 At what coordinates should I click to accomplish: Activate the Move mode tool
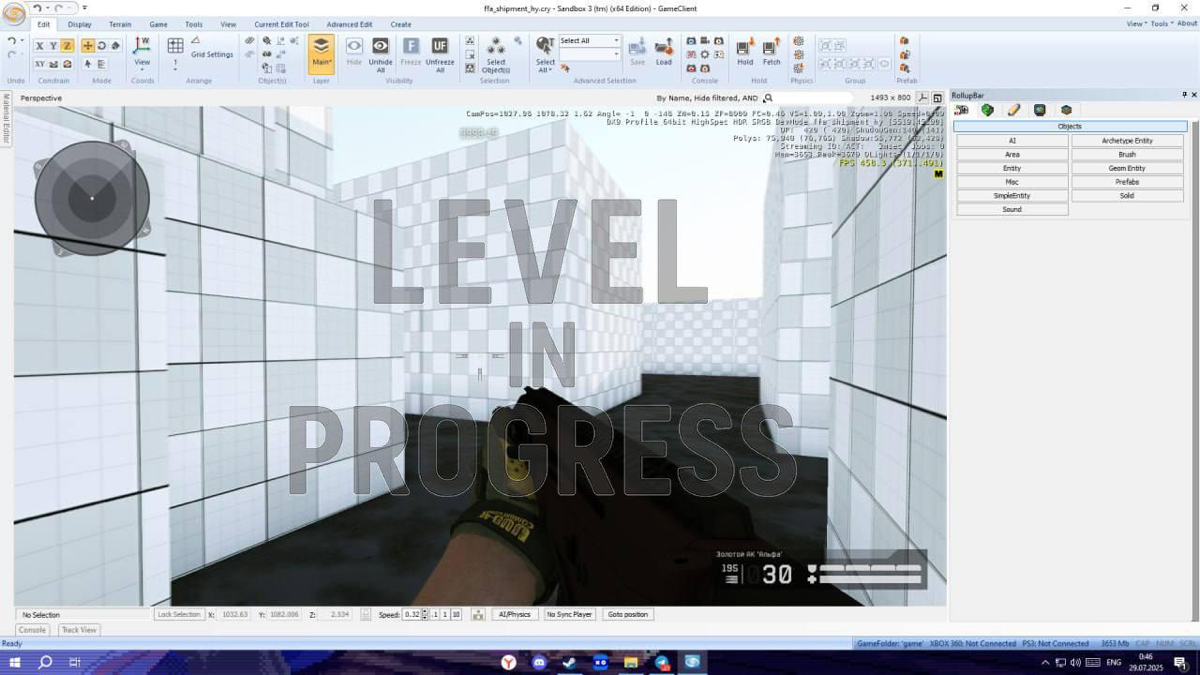click(88, 46)
